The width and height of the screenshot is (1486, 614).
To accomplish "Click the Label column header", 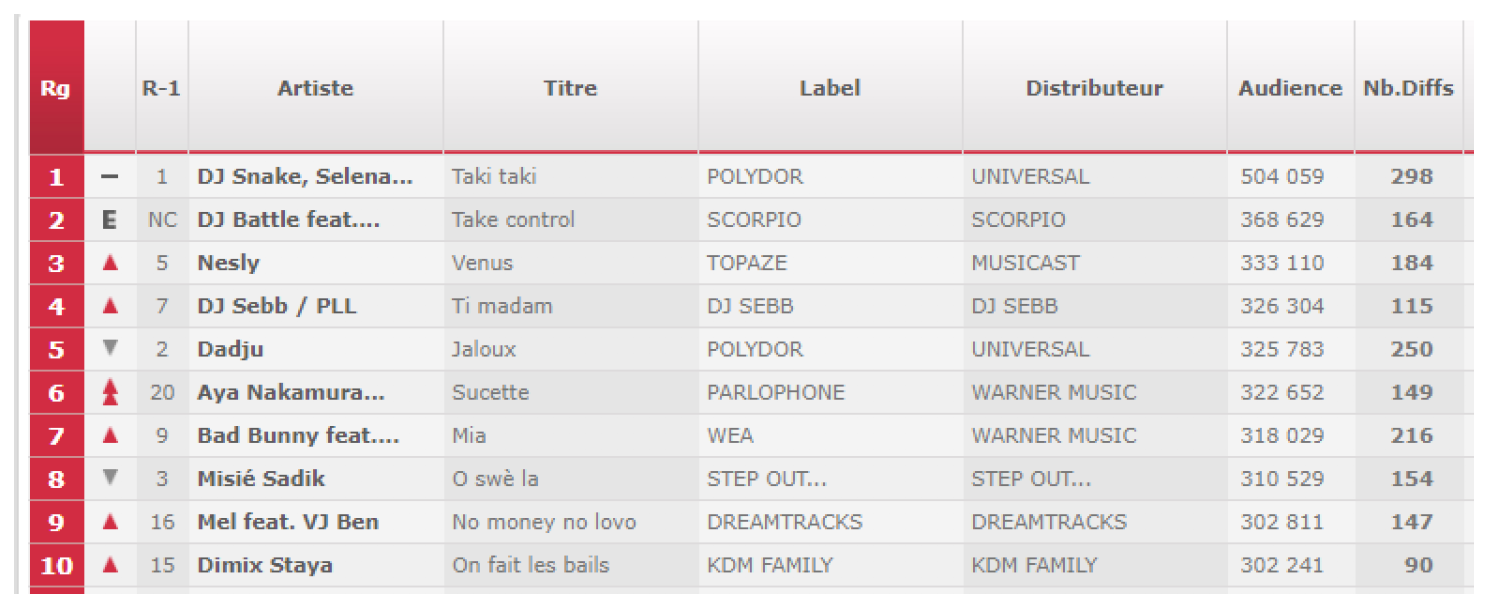I will [830, 88].
